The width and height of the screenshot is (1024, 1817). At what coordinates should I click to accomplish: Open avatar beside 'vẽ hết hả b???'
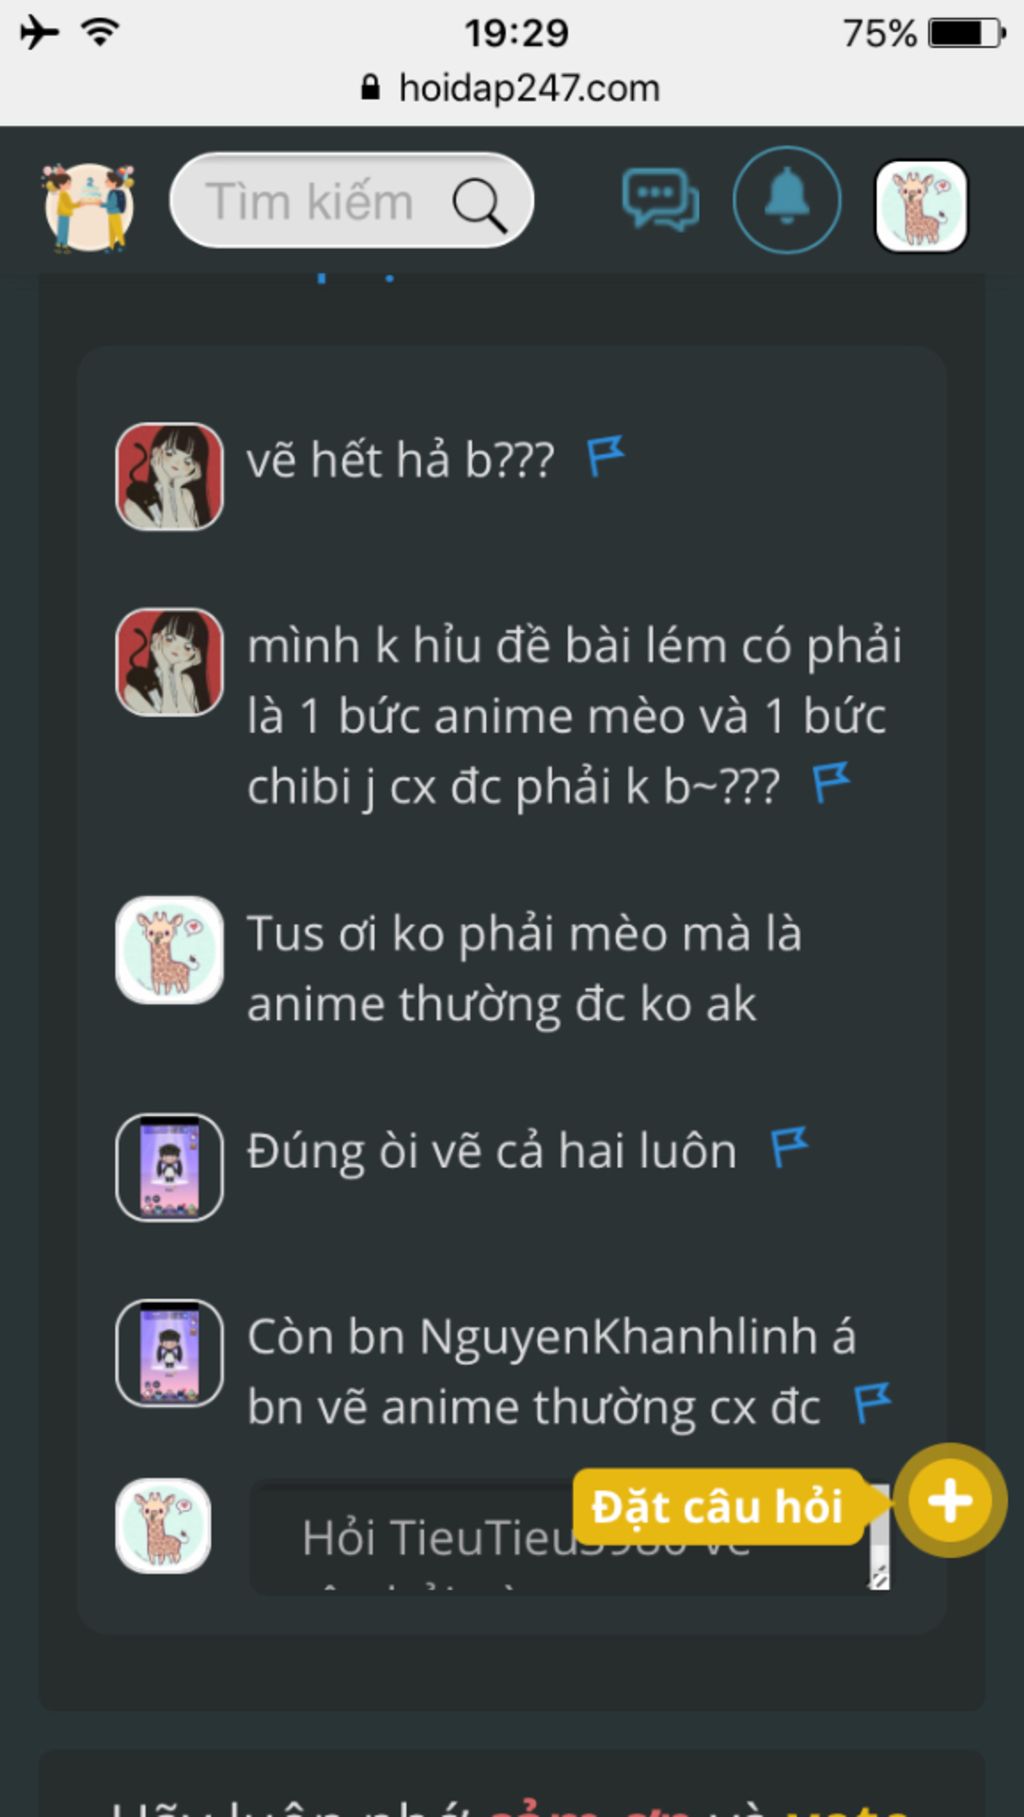(x=169, y=476)
